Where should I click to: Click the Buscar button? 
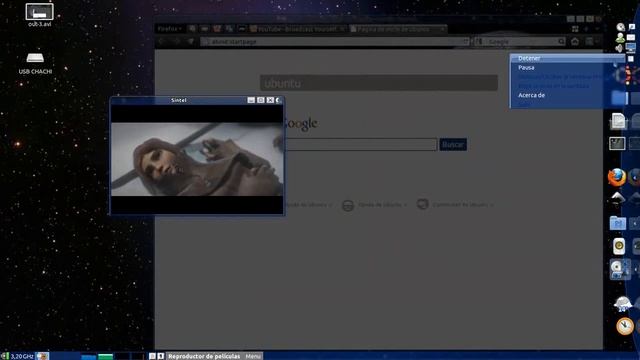[x=453, y=144]
